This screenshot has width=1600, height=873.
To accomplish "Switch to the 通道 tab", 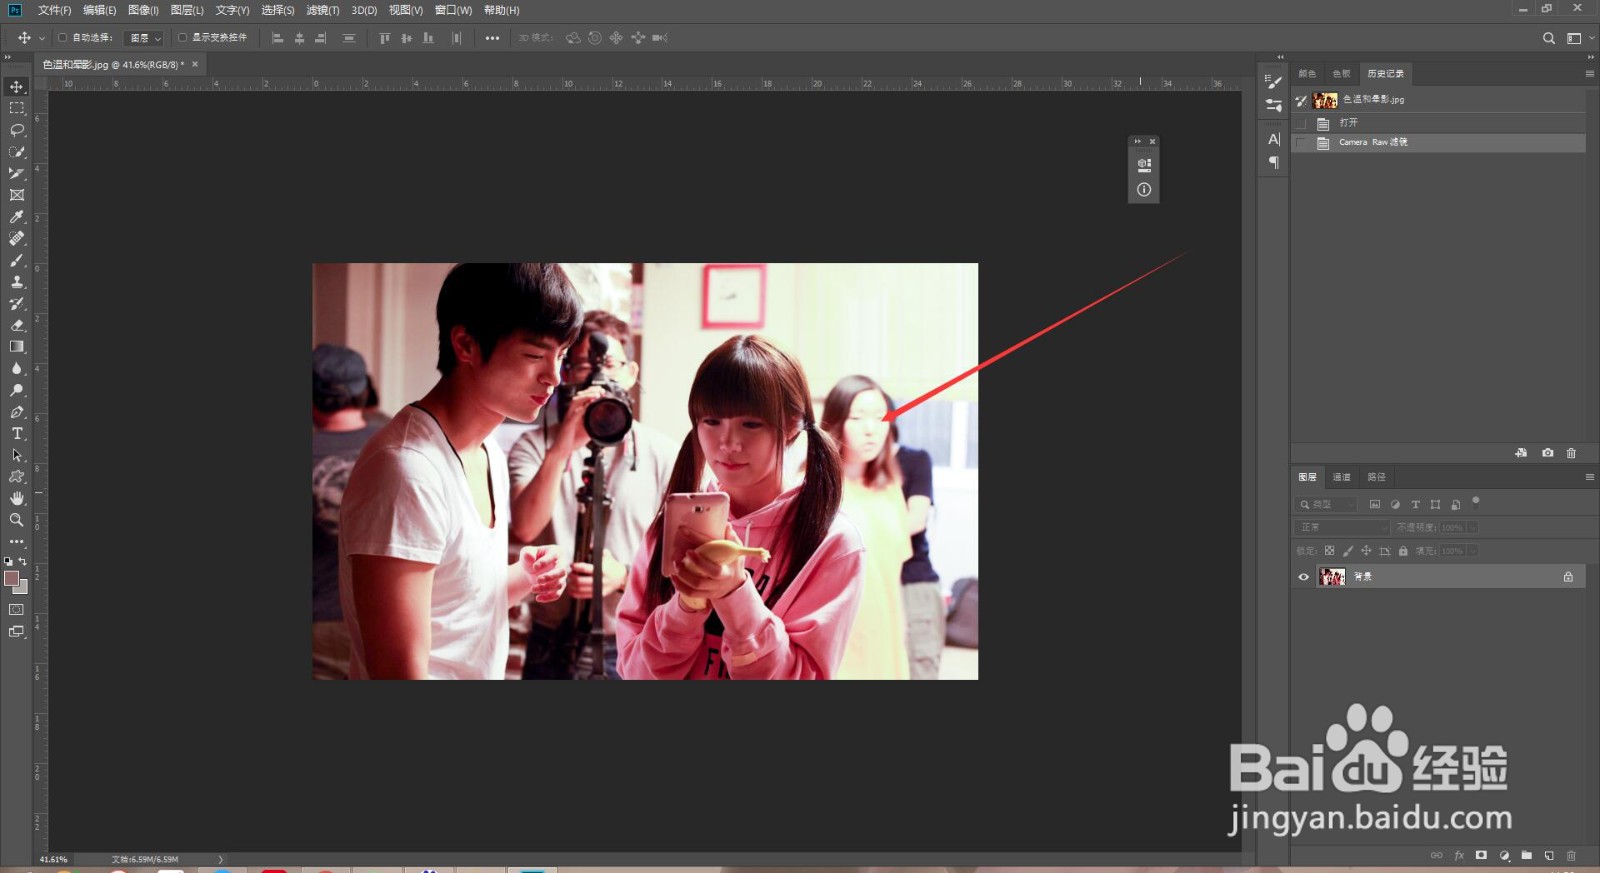I will pos(1341,477).
